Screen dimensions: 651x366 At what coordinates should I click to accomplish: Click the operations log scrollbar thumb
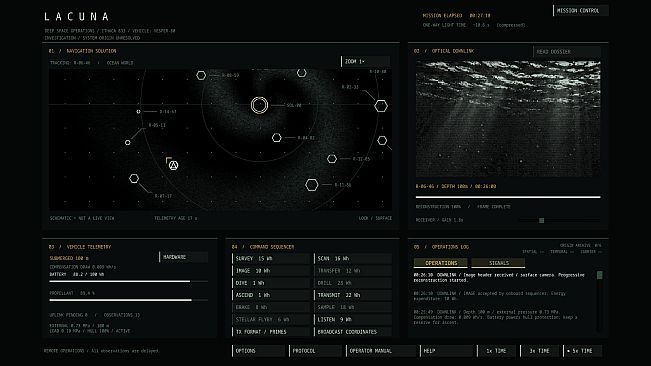pos(599,275)
